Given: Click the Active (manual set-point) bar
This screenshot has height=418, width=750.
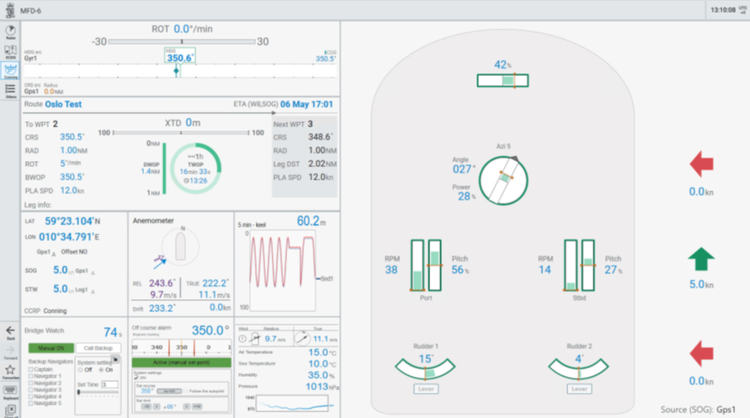Looking at the screenshot, I should [181, 363].
